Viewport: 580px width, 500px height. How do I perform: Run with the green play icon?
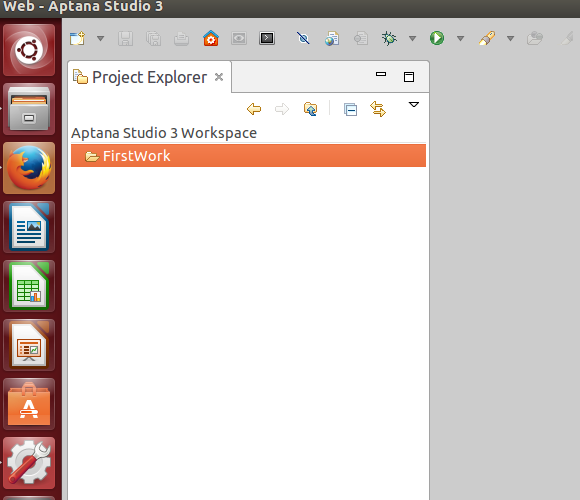click(x=437, y=38)
